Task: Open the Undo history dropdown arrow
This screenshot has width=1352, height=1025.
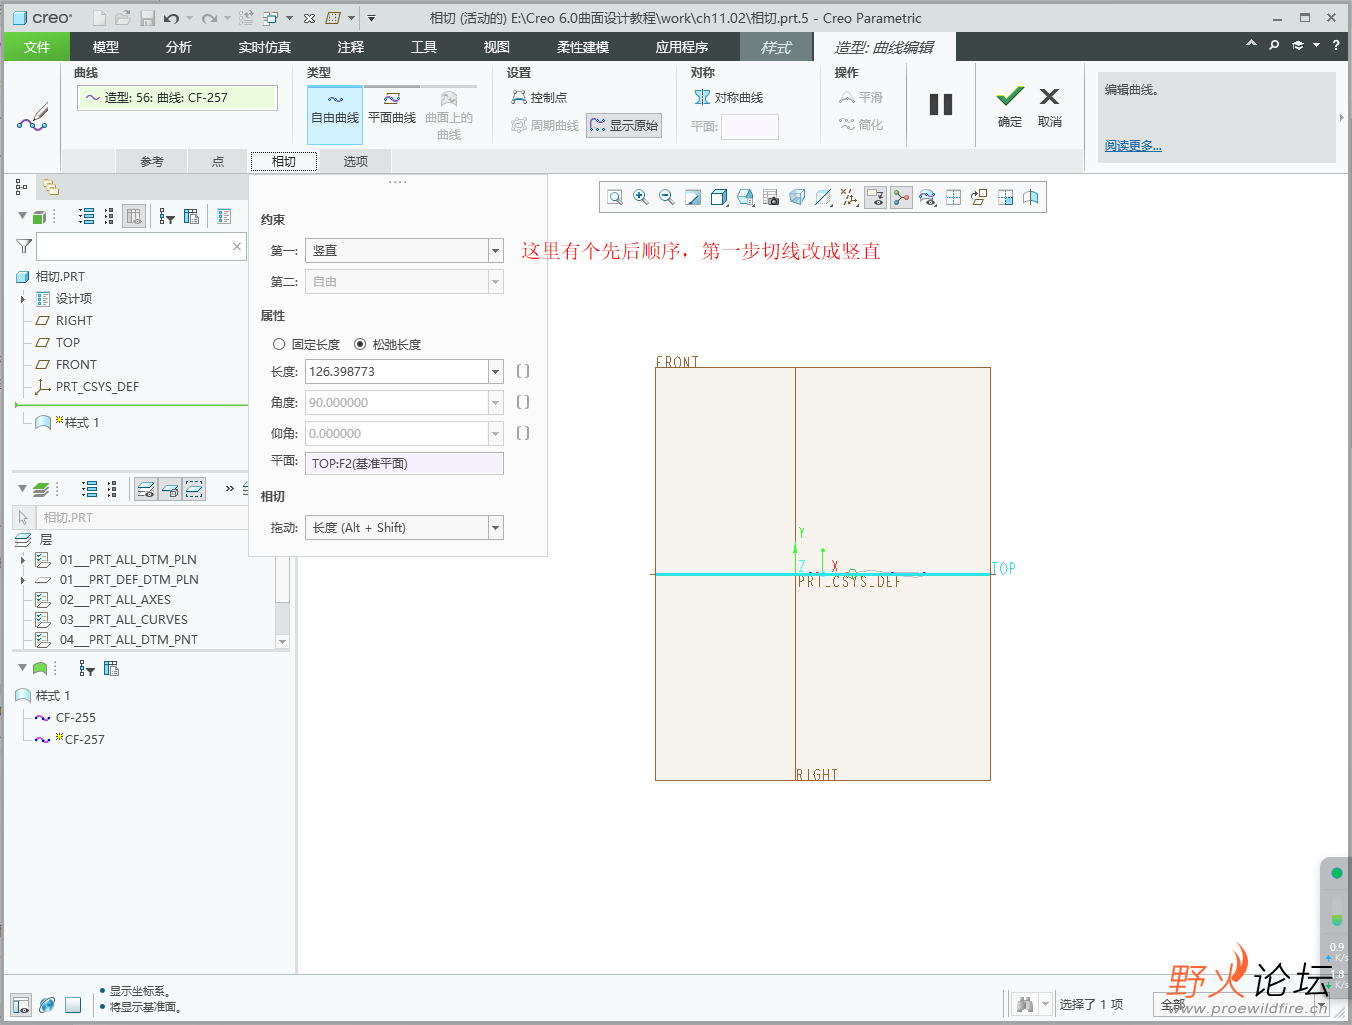Action: coord(190,18)
